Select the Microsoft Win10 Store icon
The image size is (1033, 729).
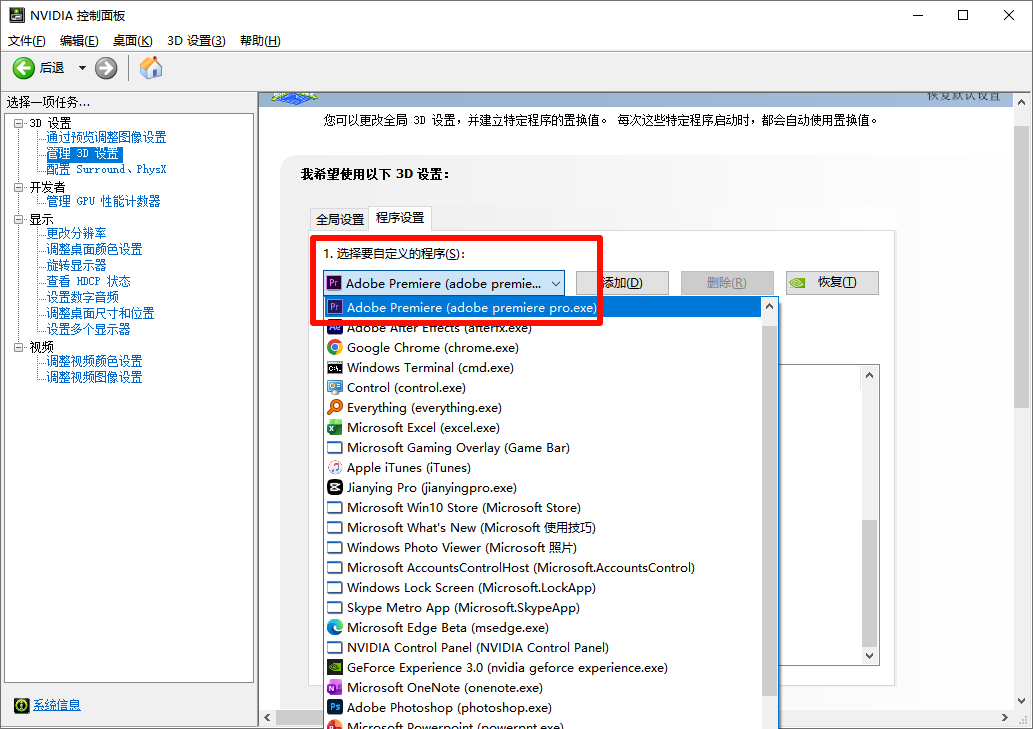point(335,508)
